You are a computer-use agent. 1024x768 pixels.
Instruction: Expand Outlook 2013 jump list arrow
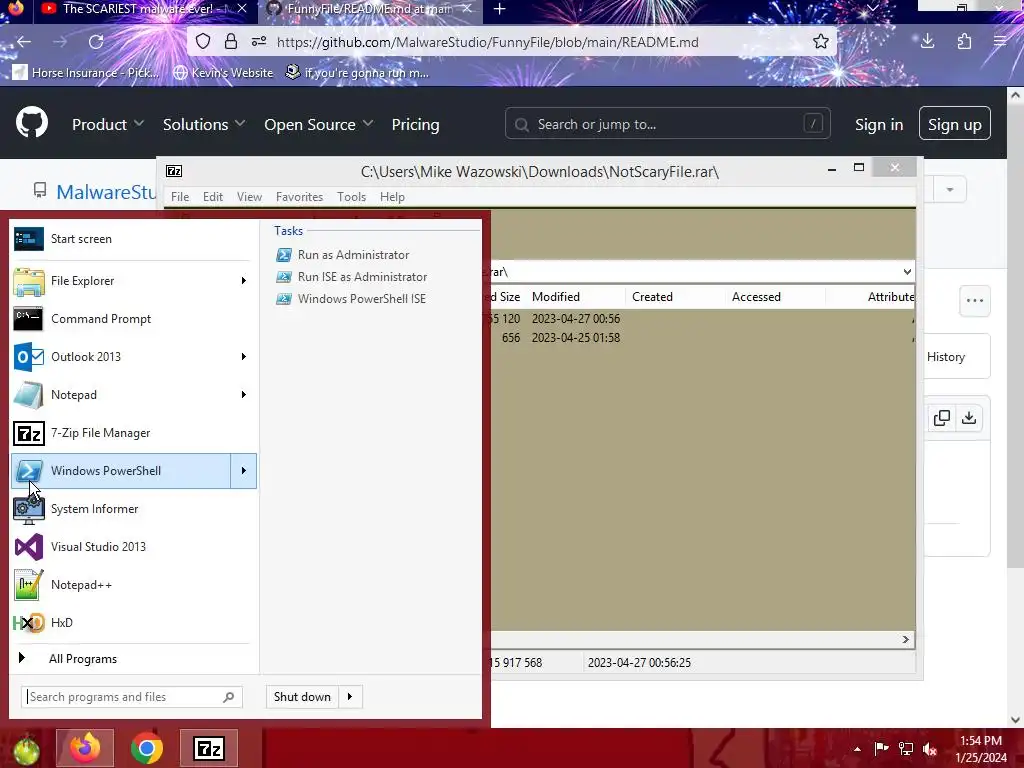click(x=244, y=357)
